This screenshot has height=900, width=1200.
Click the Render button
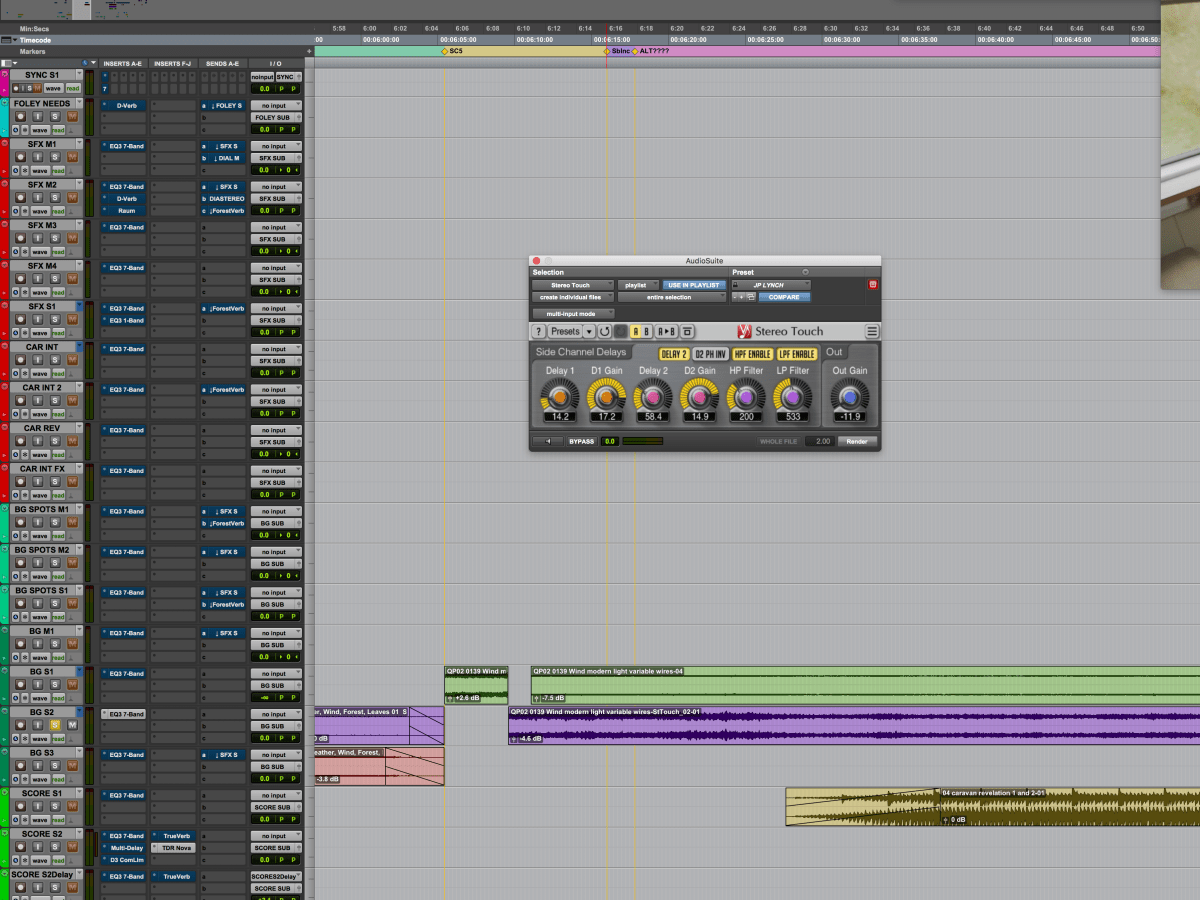pos(857,441)
